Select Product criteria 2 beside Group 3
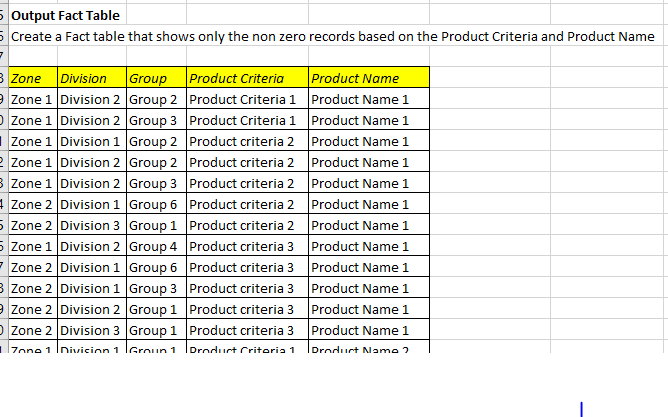Image resolution: width=668 pixels, height=417 pixels. tap(248, 183)
